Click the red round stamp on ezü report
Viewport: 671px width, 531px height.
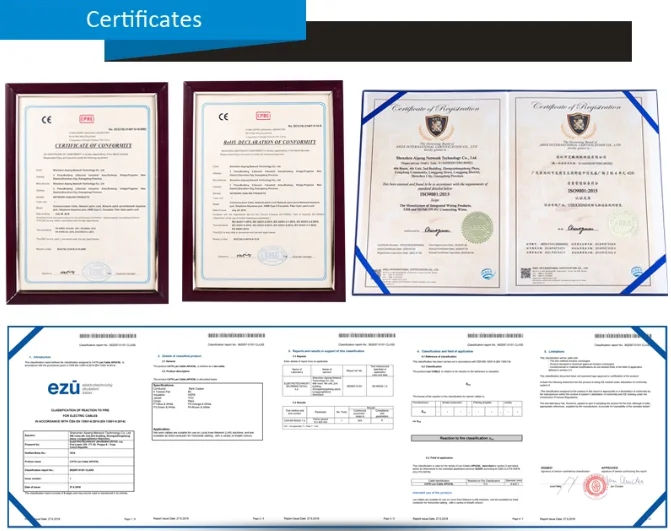(596, 487)
